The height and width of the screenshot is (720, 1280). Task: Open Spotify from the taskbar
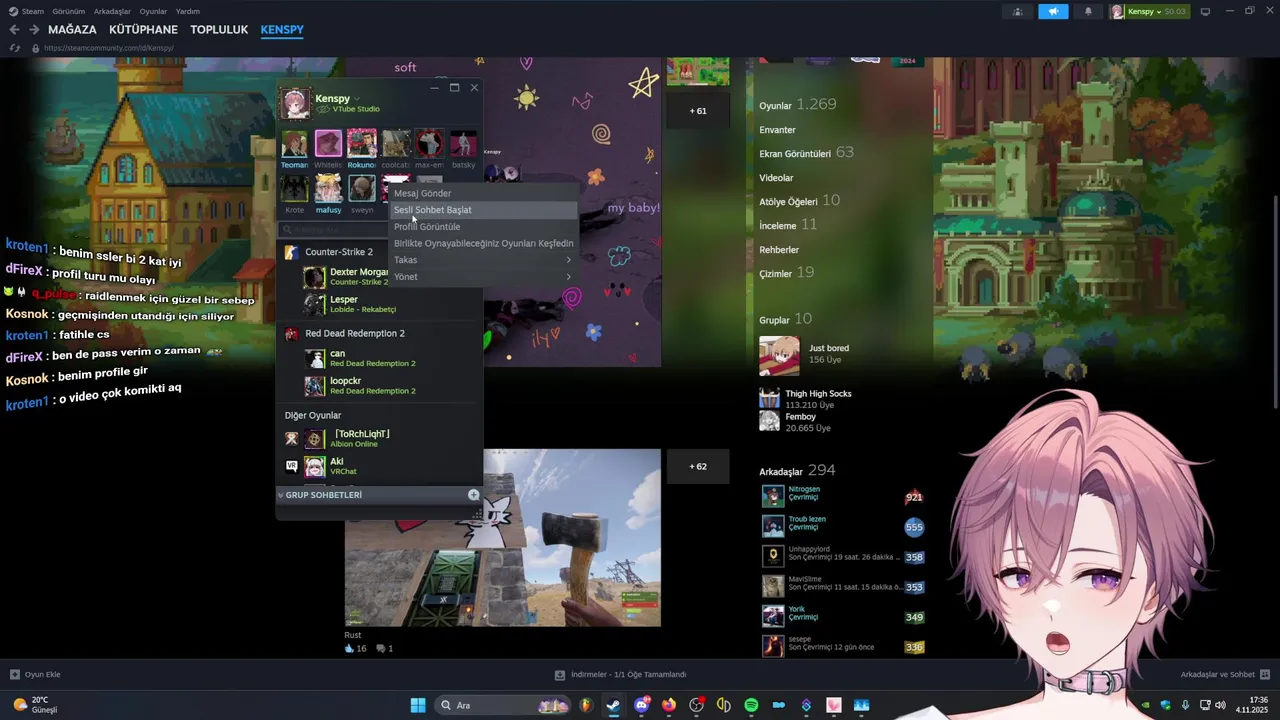(751, 705)
